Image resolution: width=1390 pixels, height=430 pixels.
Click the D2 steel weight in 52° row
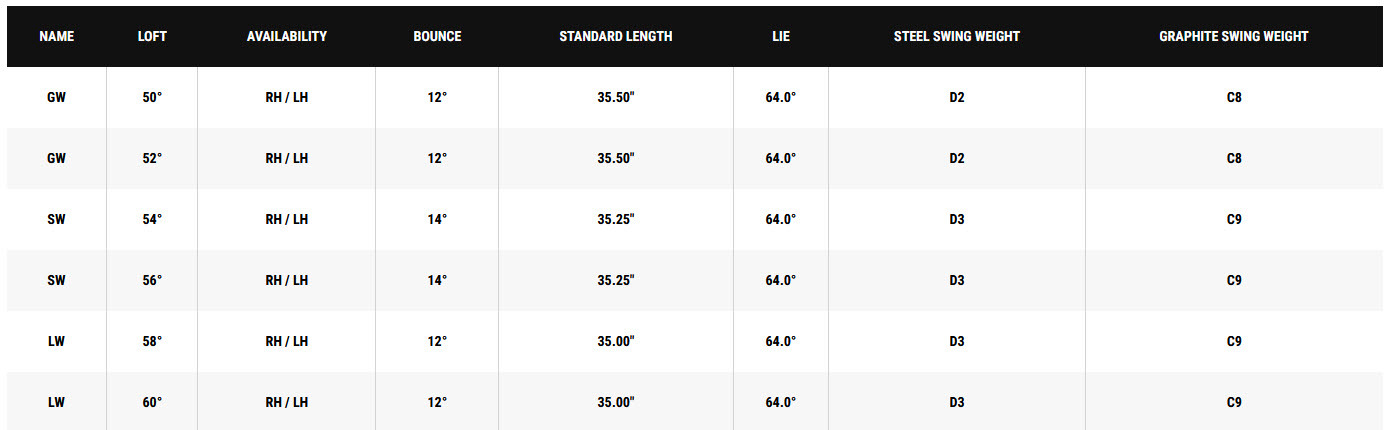click(x=957, y=159)
